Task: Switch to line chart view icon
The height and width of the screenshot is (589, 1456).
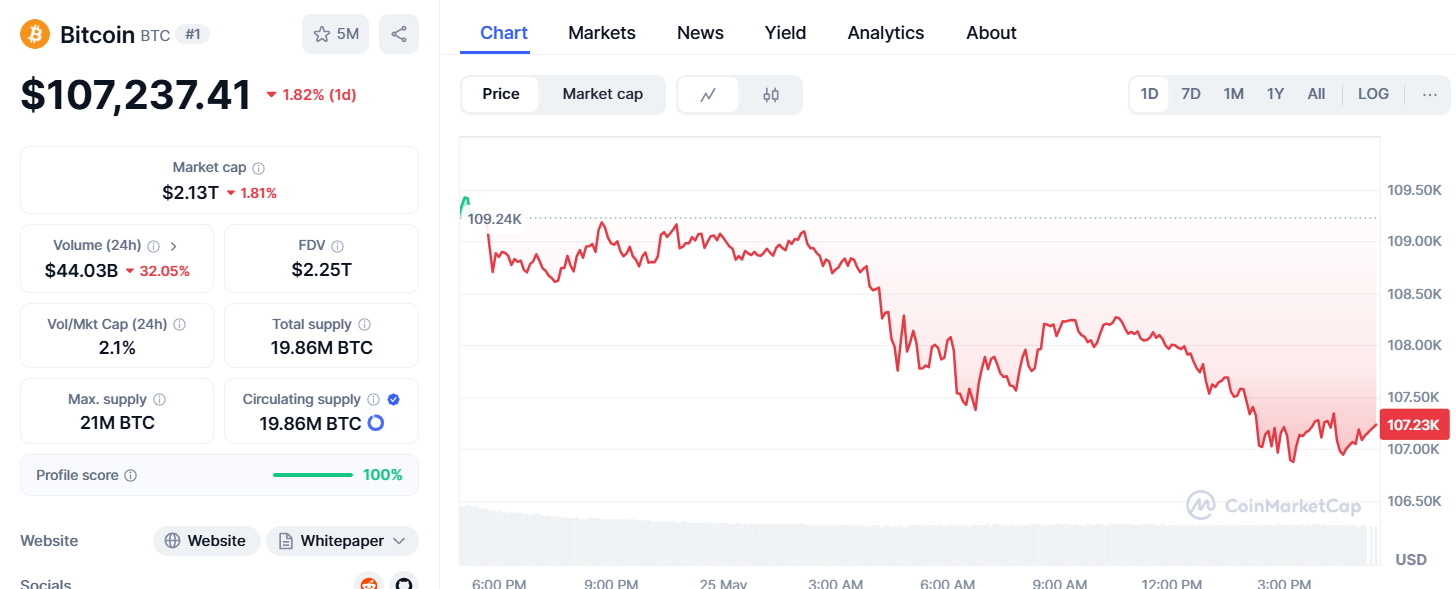Action: click(708, 95)
